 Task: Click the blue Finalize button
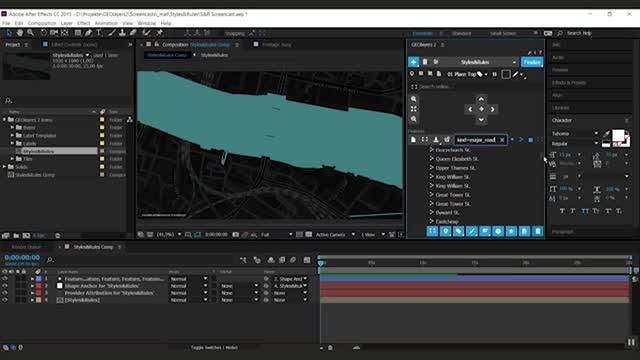[x=532, y=62]
